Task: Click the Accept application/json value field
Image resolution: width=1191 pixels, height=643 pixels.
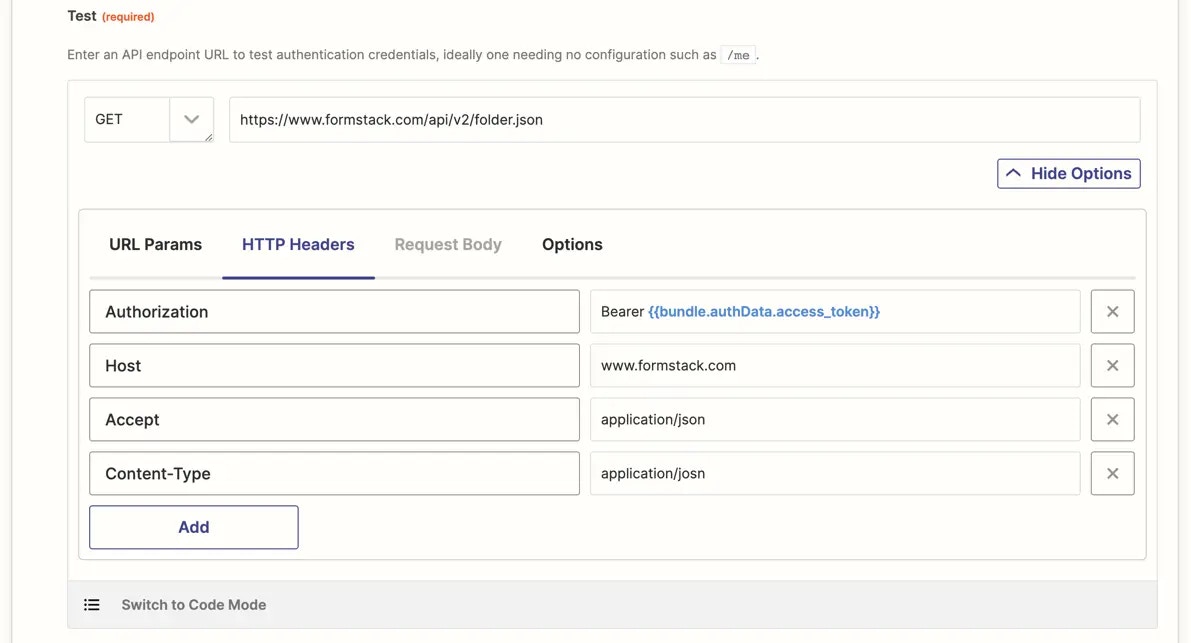Action: (x=835, y=419)
